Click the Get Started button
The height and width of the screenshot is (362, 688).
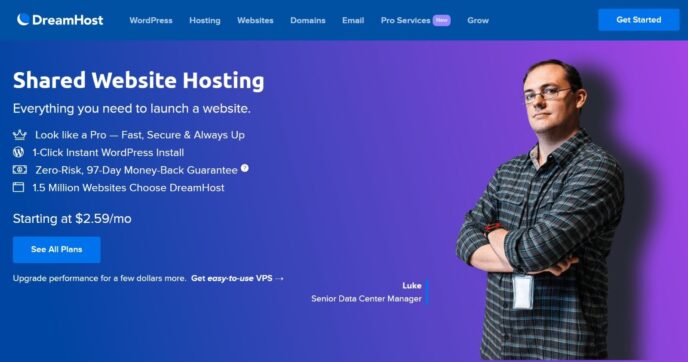(x=638, y=20)
